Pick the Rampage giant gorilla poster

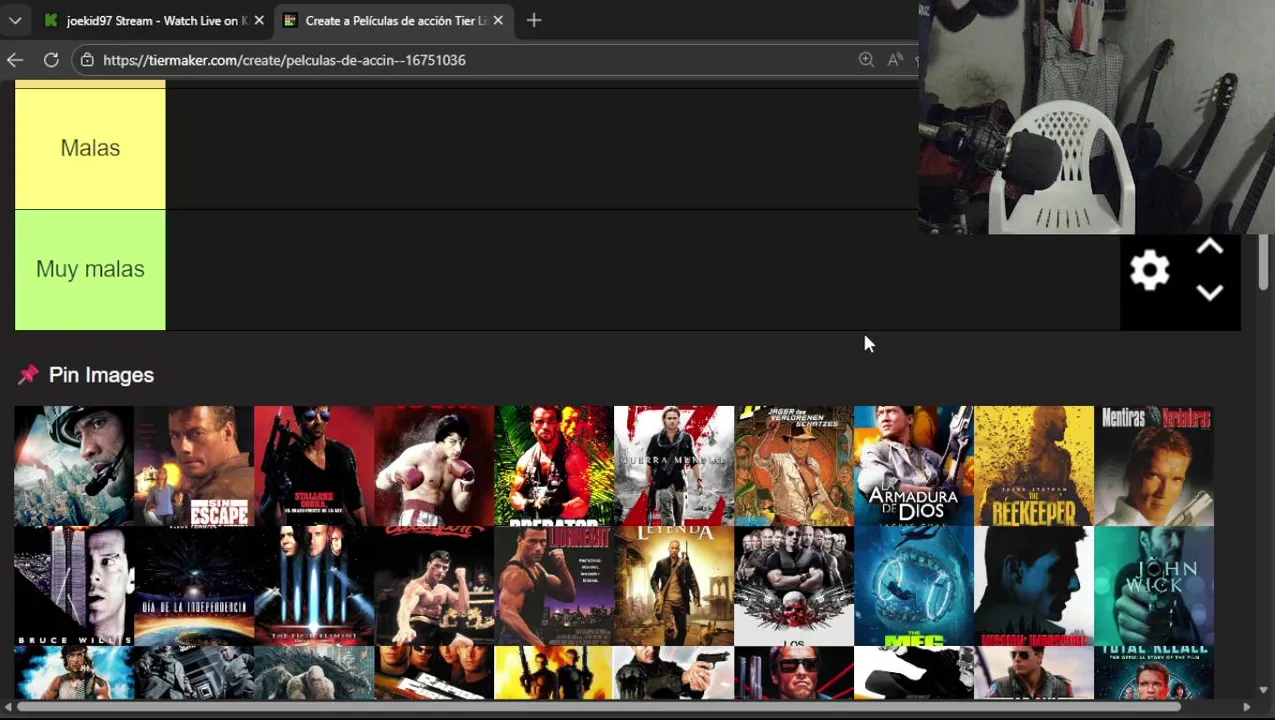point(314,672)
